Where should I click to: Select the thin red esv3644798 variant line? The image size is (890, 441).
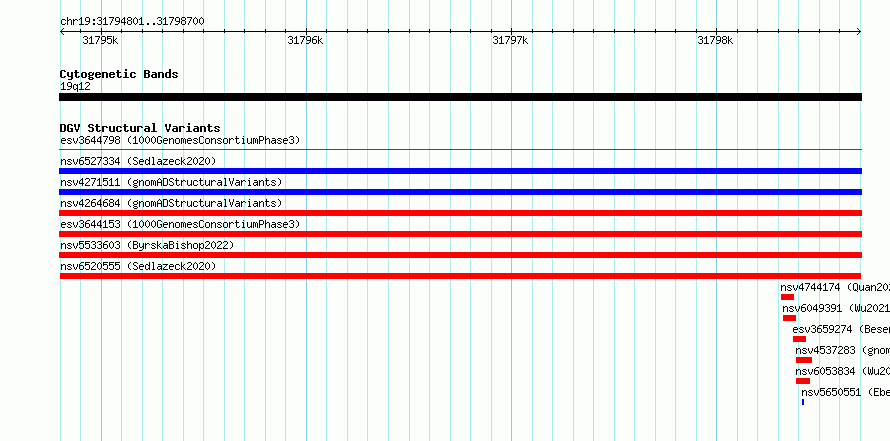(x=460, y=150)
